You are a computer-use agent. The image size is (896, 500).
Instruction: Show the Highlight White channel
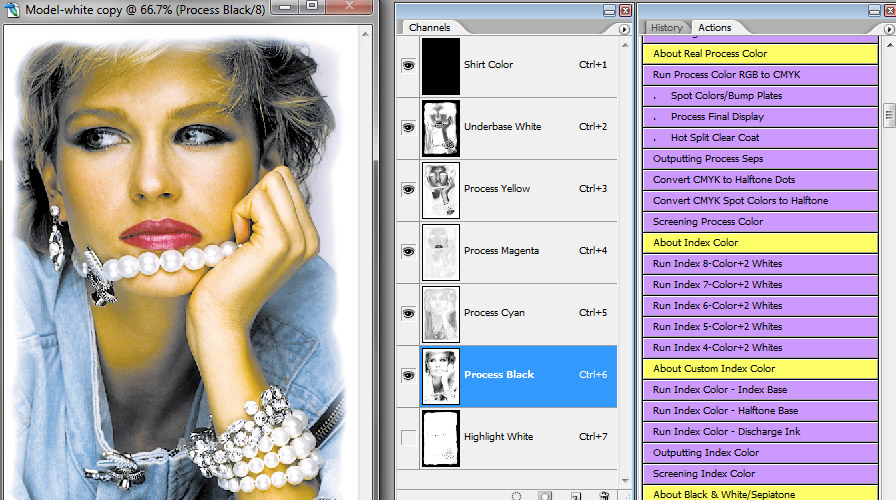(x=407, y=437)
